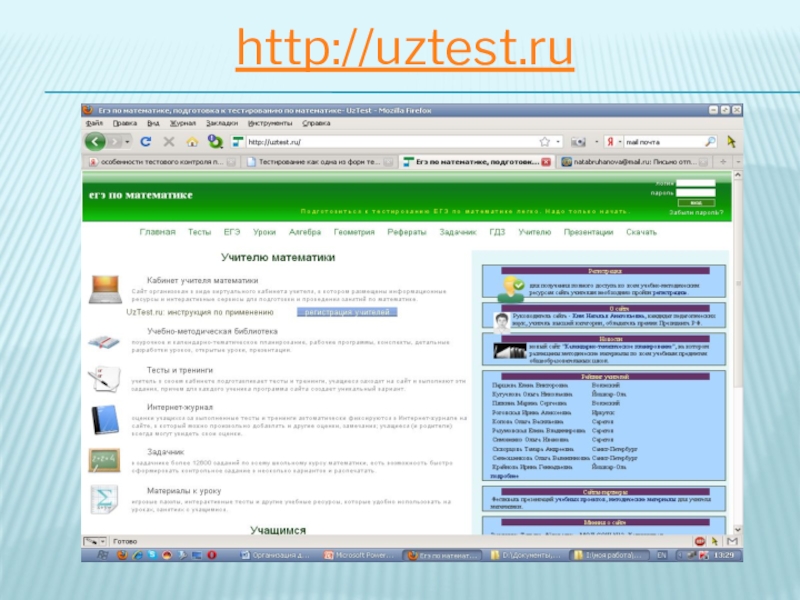
Task: Switch to Microsoft PowerPoint in taskbar
Action: (361, 555)
